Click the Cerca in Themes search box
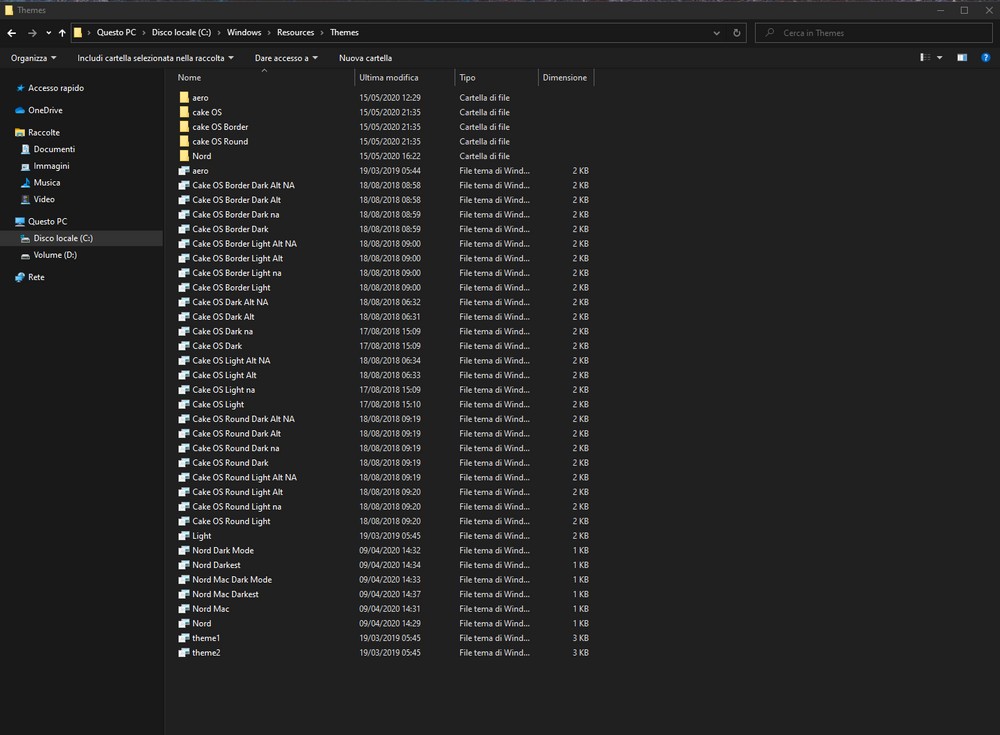This screenshot has width=1000, height=735. click(870, 33)
